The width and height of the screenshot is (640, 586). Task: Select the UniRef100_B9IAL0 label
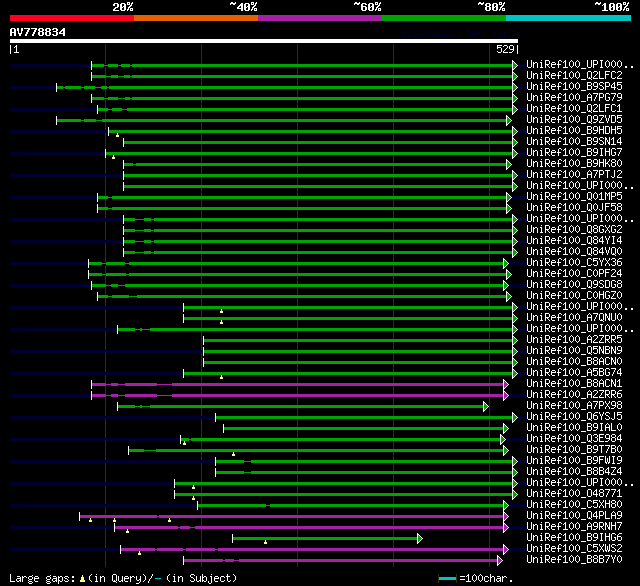[574, 428]
